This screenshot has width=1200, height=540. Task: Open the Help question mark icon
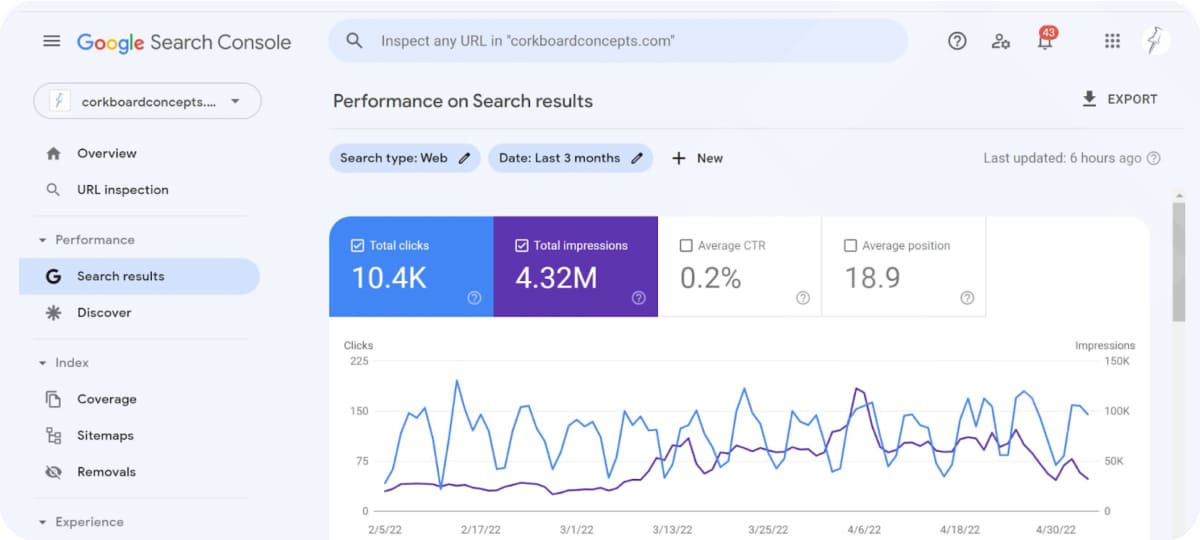coord(957,41)
